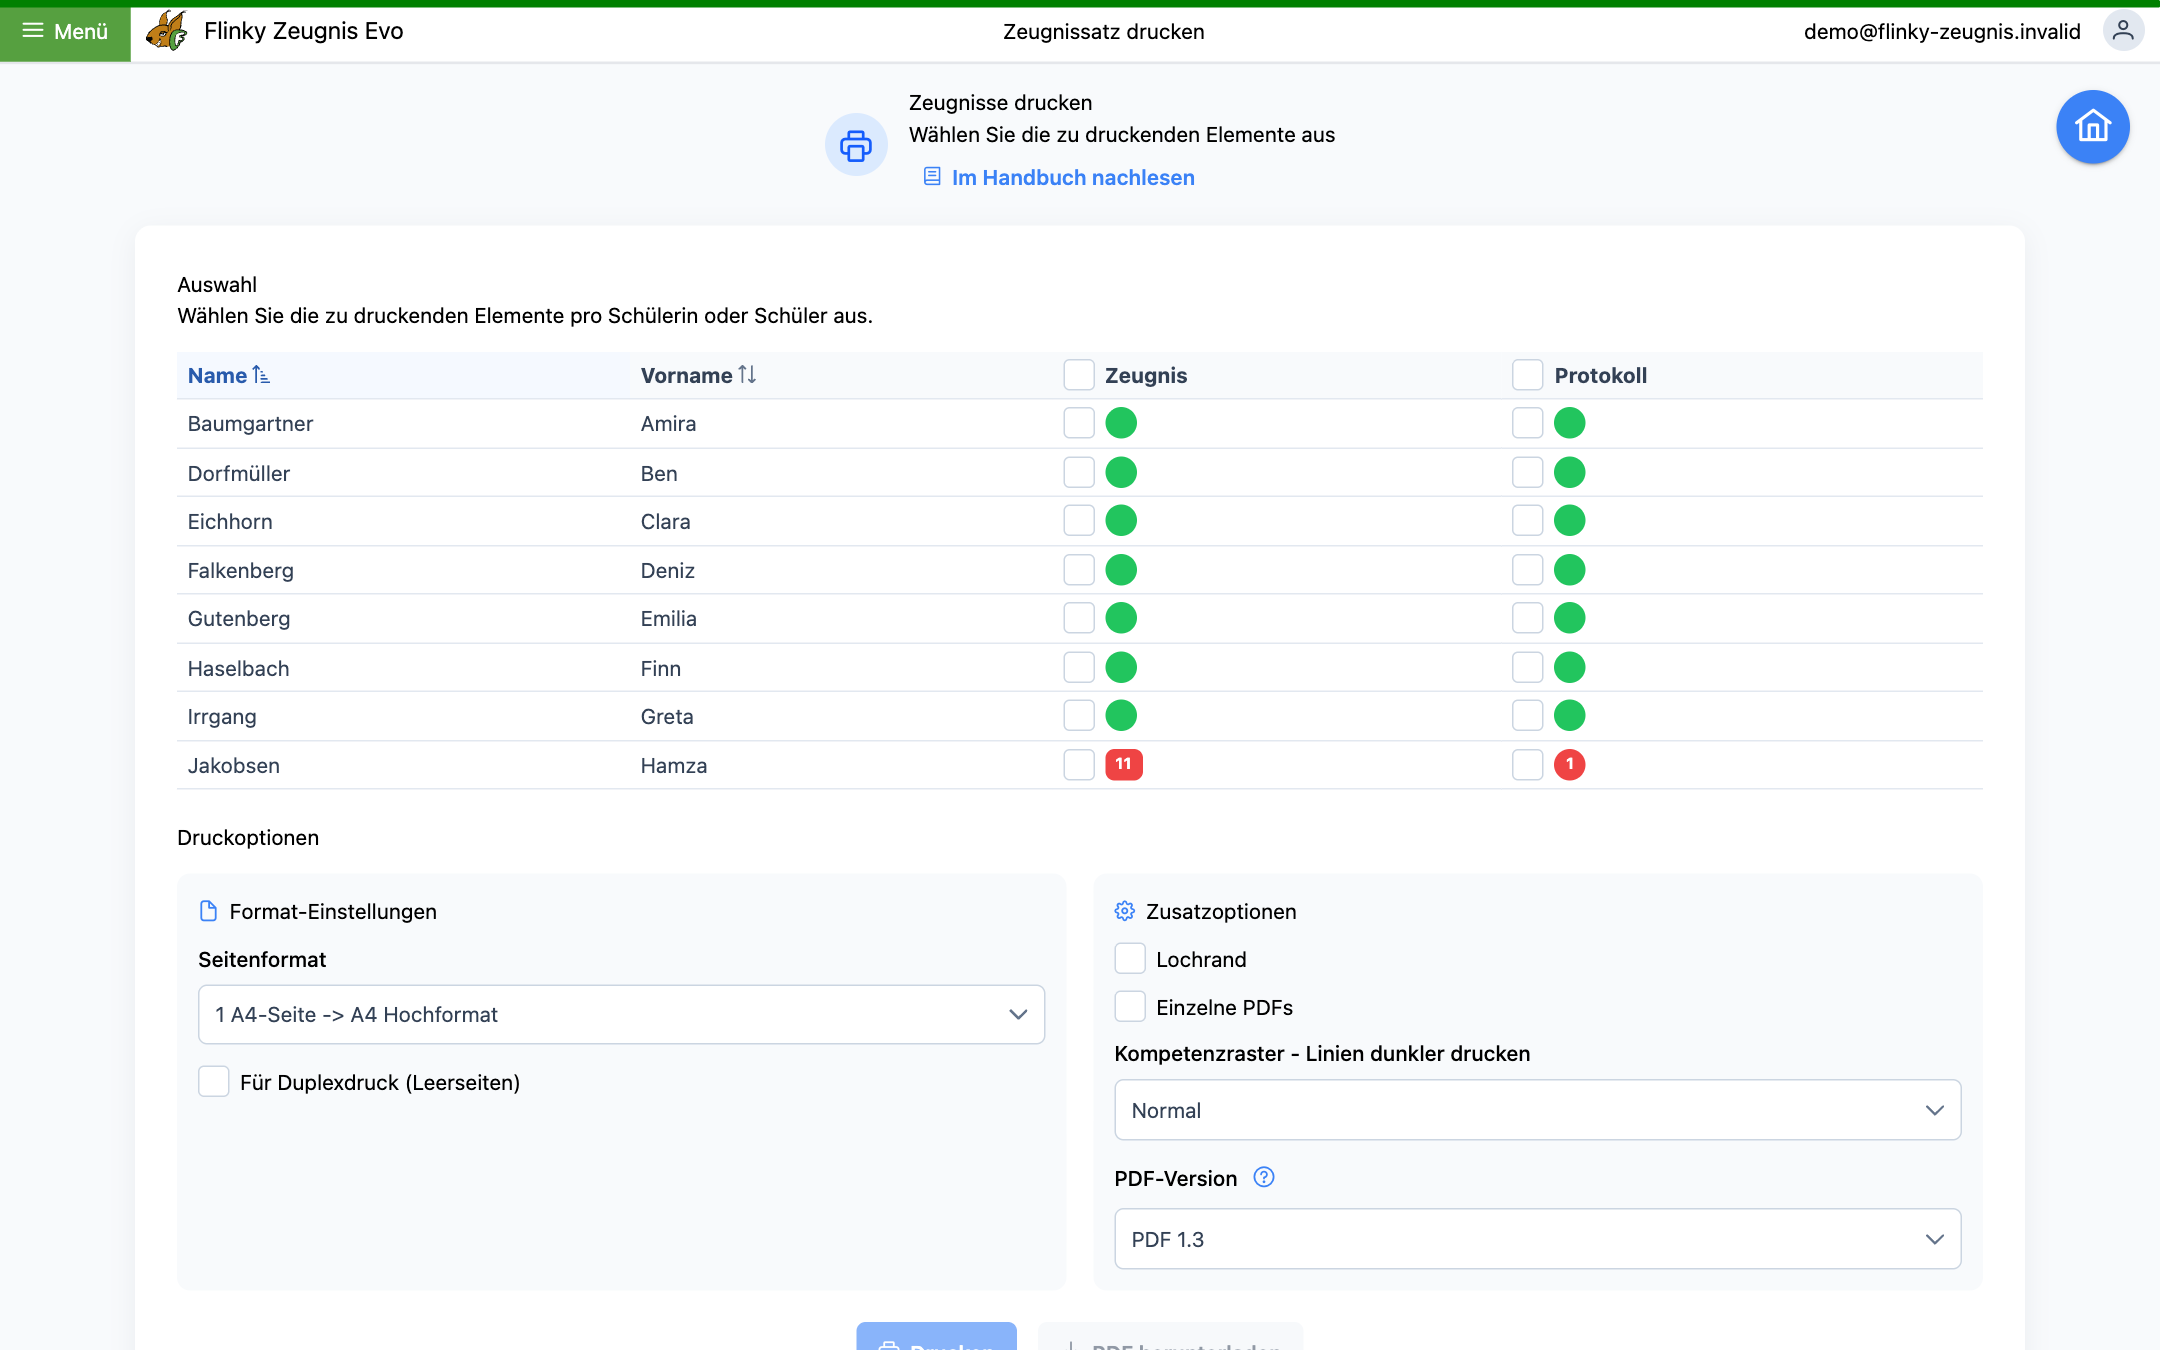Image resolution: width=2160 pixels, height=1350 pixels.
Task: Click green Protokoll status dot for Haselbach
Action: click(1570, 667)
